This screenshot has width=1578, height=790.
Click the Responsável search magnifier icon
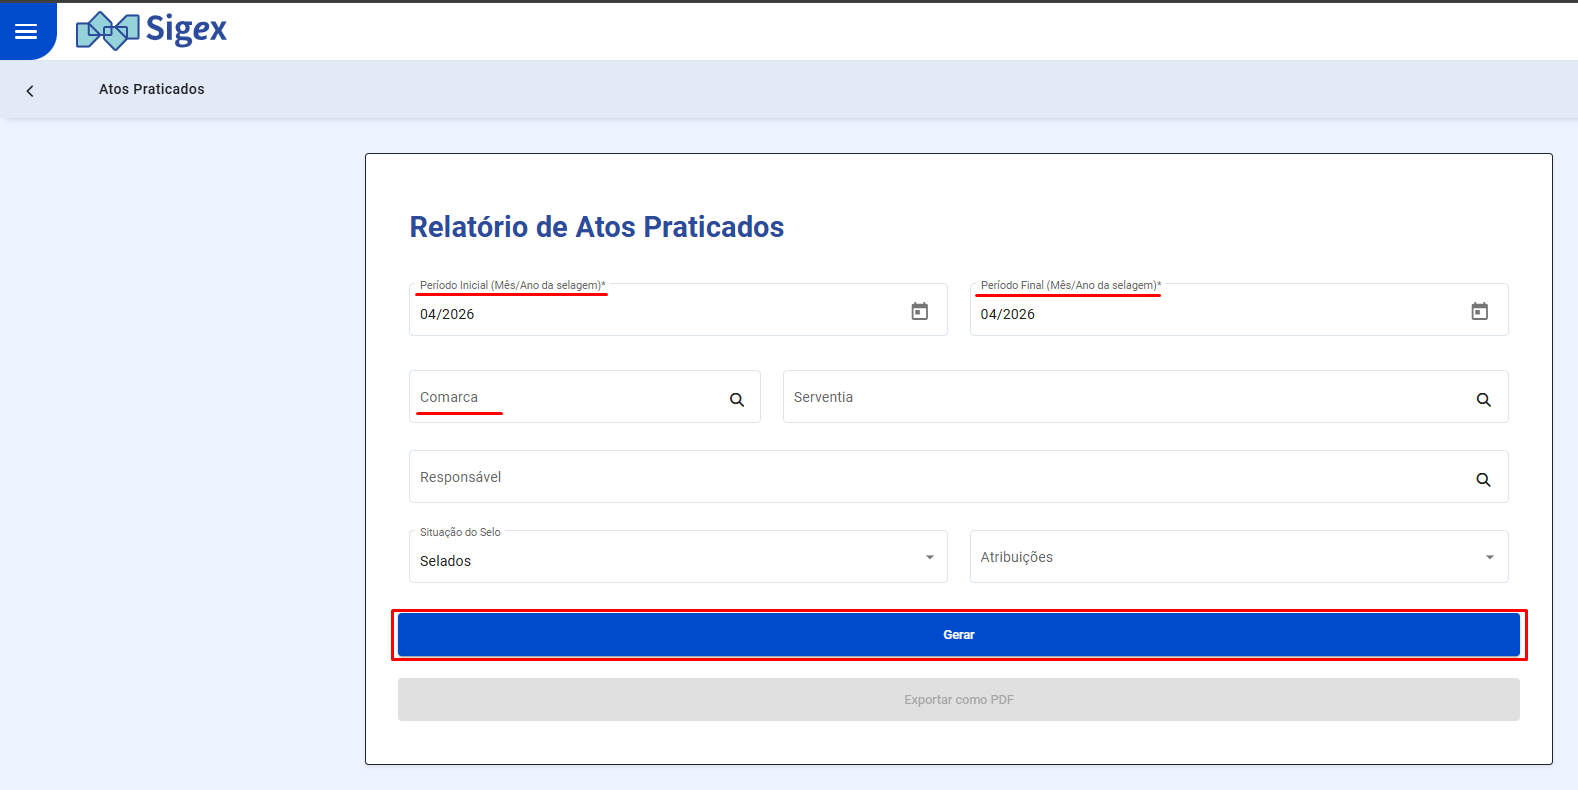[1483, 480]
